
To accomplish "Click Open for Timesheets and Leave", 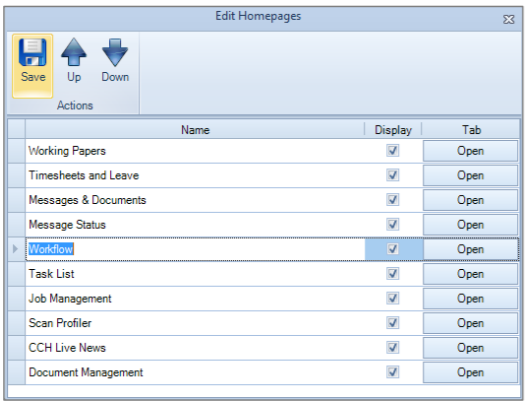I will [x=470, y=175].
